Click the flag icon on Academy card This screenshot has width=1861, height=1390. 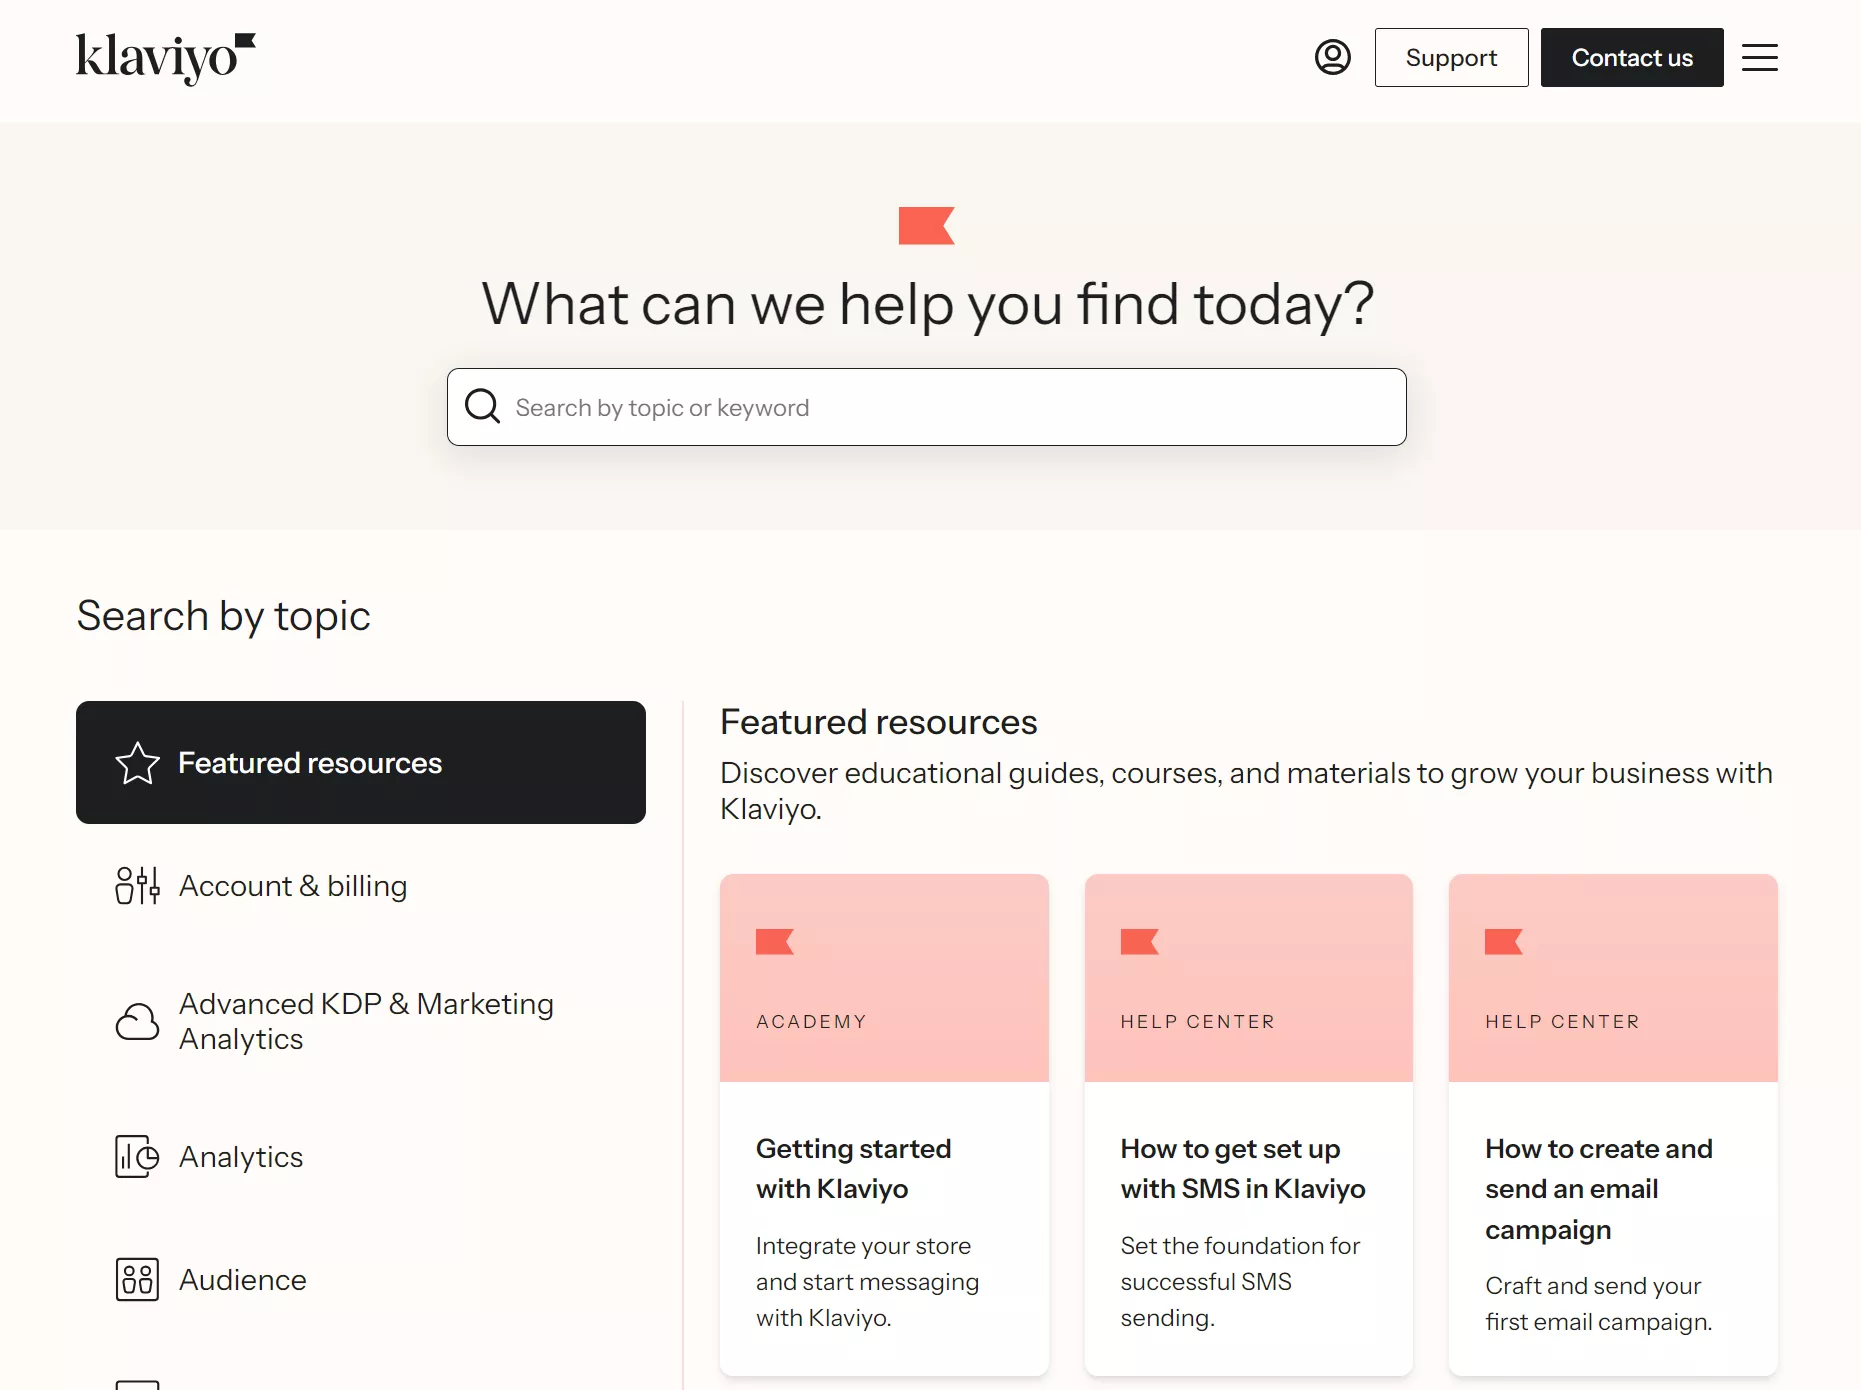coord(775,942)
